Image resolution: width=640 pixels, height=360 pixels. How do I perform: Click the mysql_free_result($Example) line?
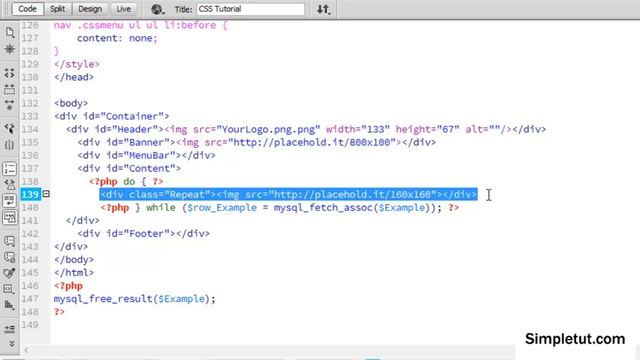tap(135, 299)
